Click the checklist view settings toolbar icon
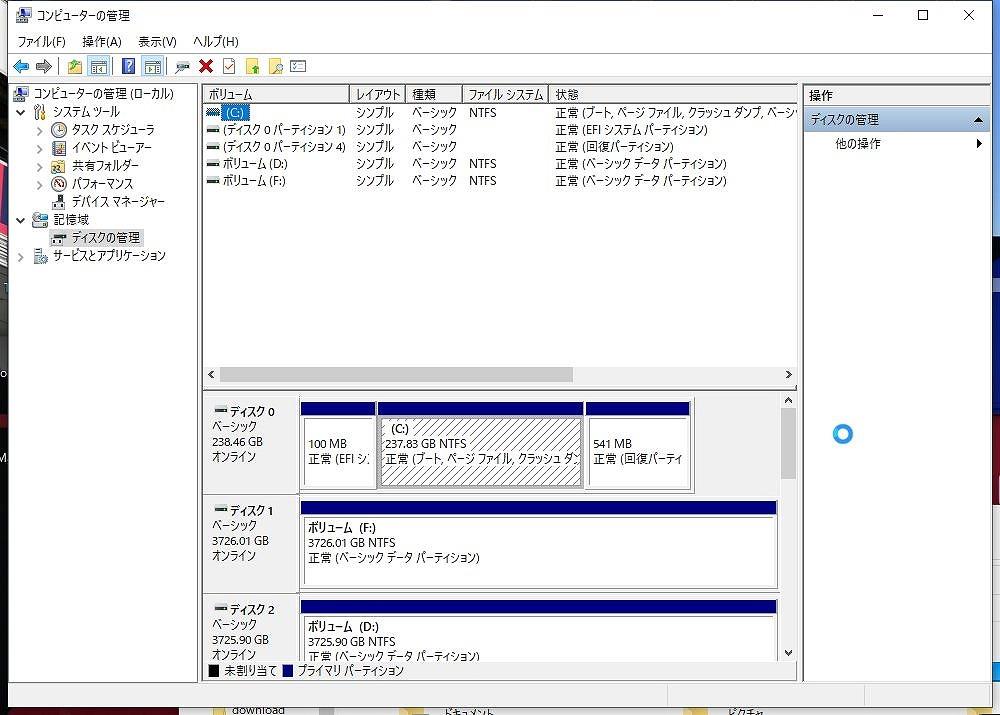The image size is (1000, 715). [298, 66]
